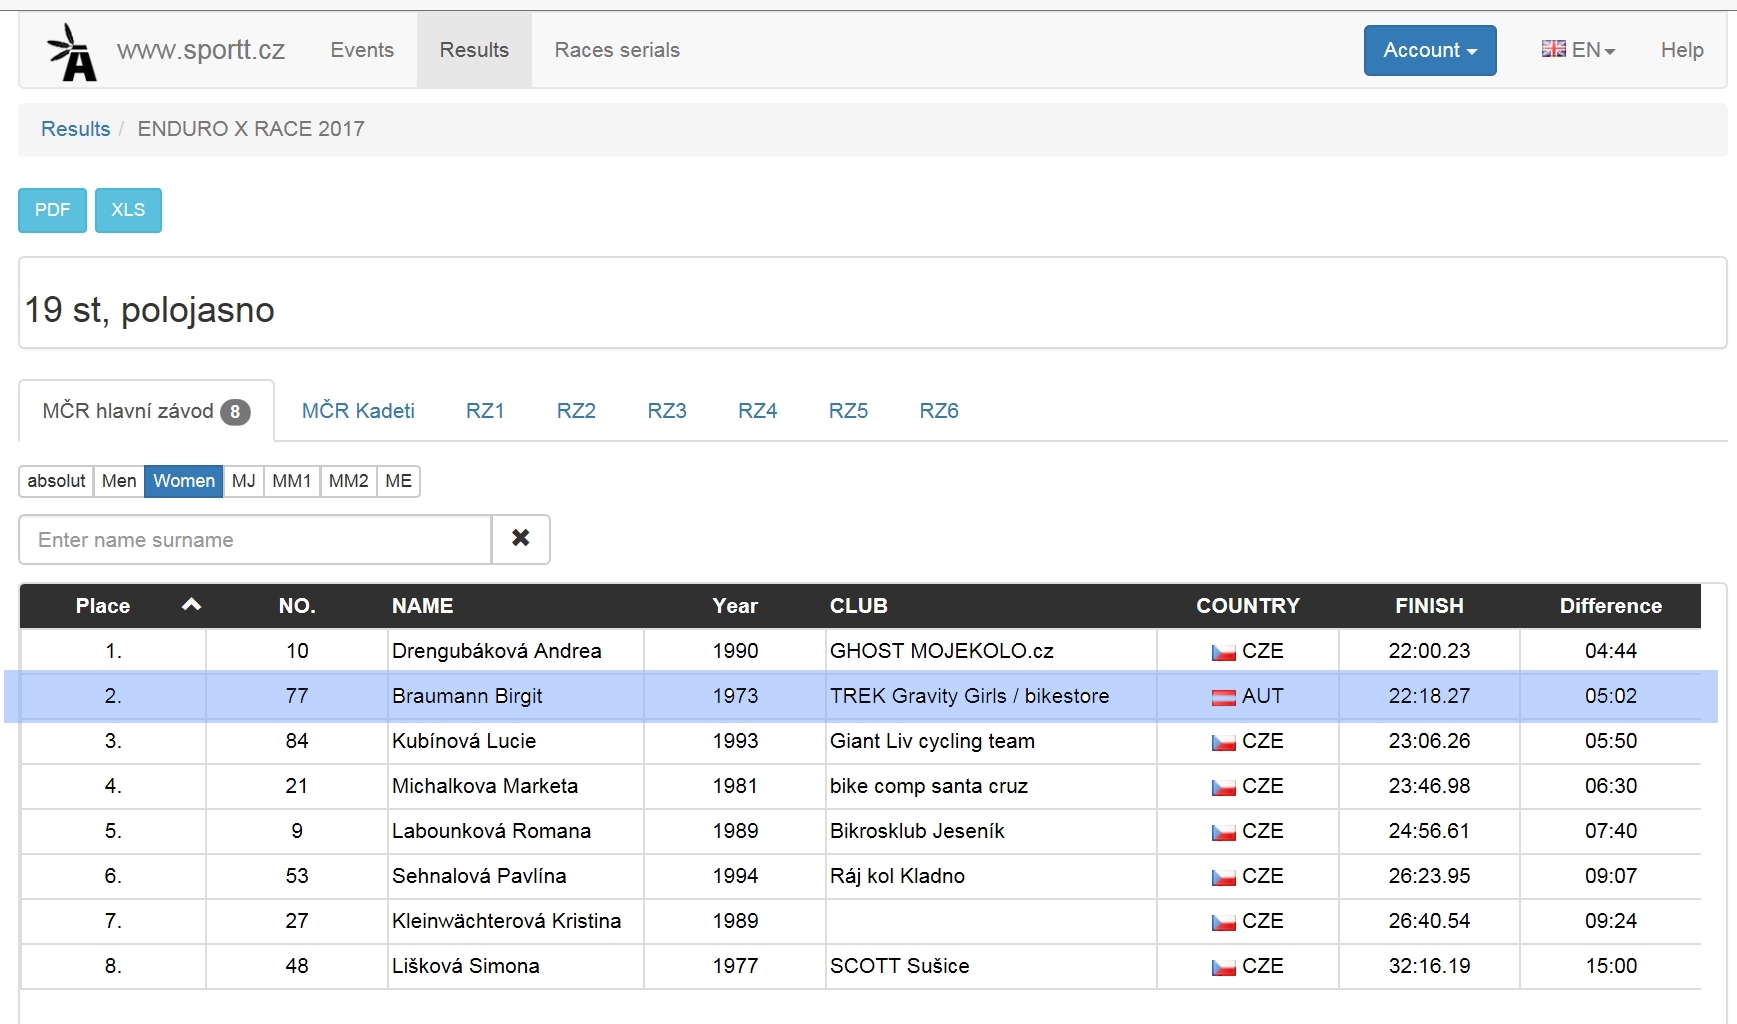Open the EN language dropdown
Screen dimensions: 1737x1024
tap(1579, 50)
